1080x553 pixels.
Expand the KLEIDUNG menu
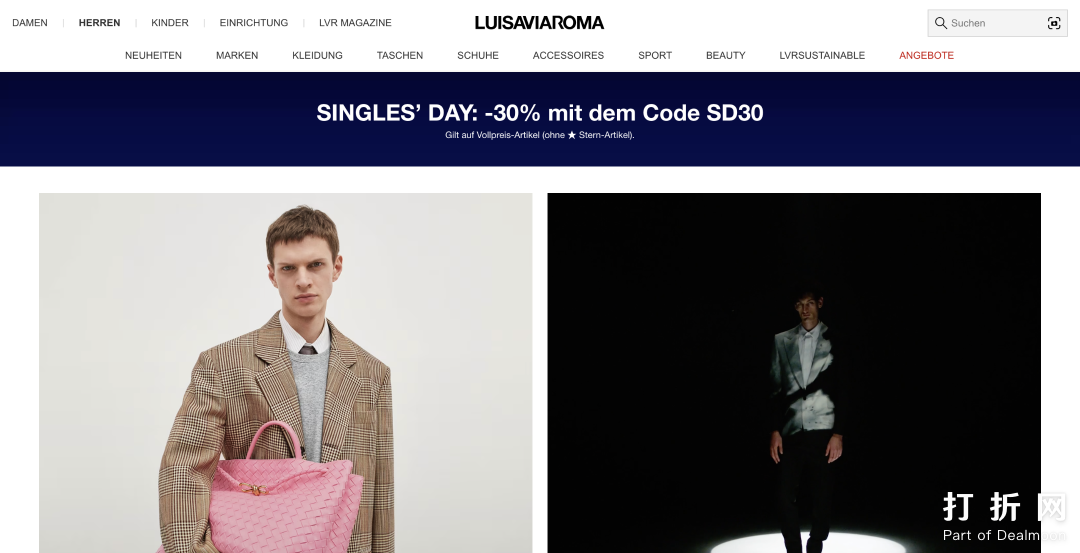[x=317, y=55]
